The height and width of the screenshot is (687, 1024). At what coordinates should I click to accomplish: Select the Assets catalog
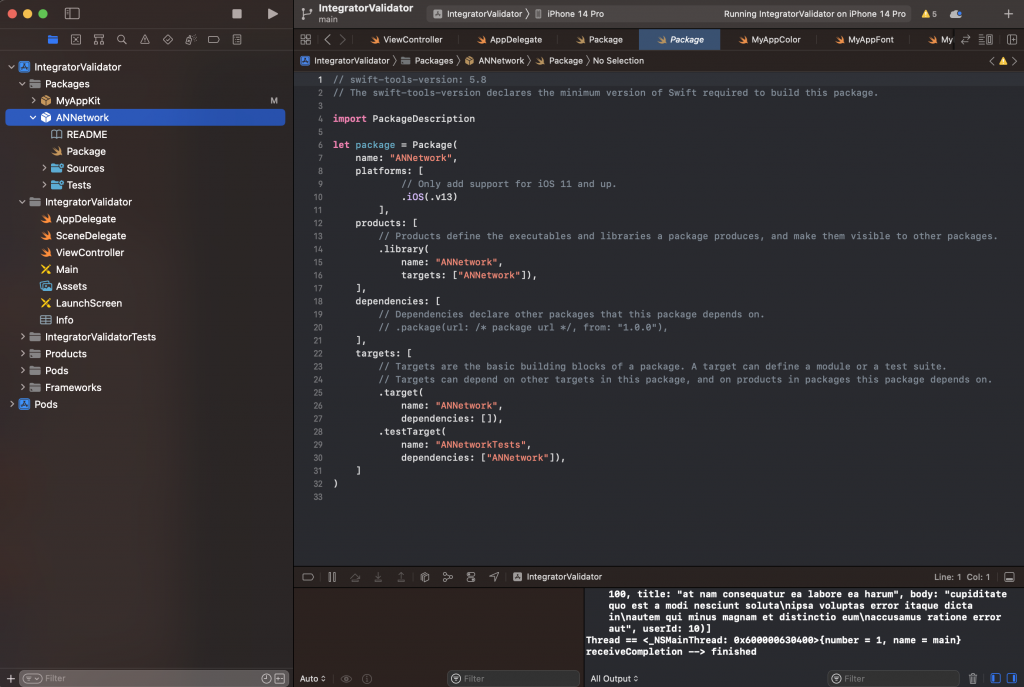(71, 286)
